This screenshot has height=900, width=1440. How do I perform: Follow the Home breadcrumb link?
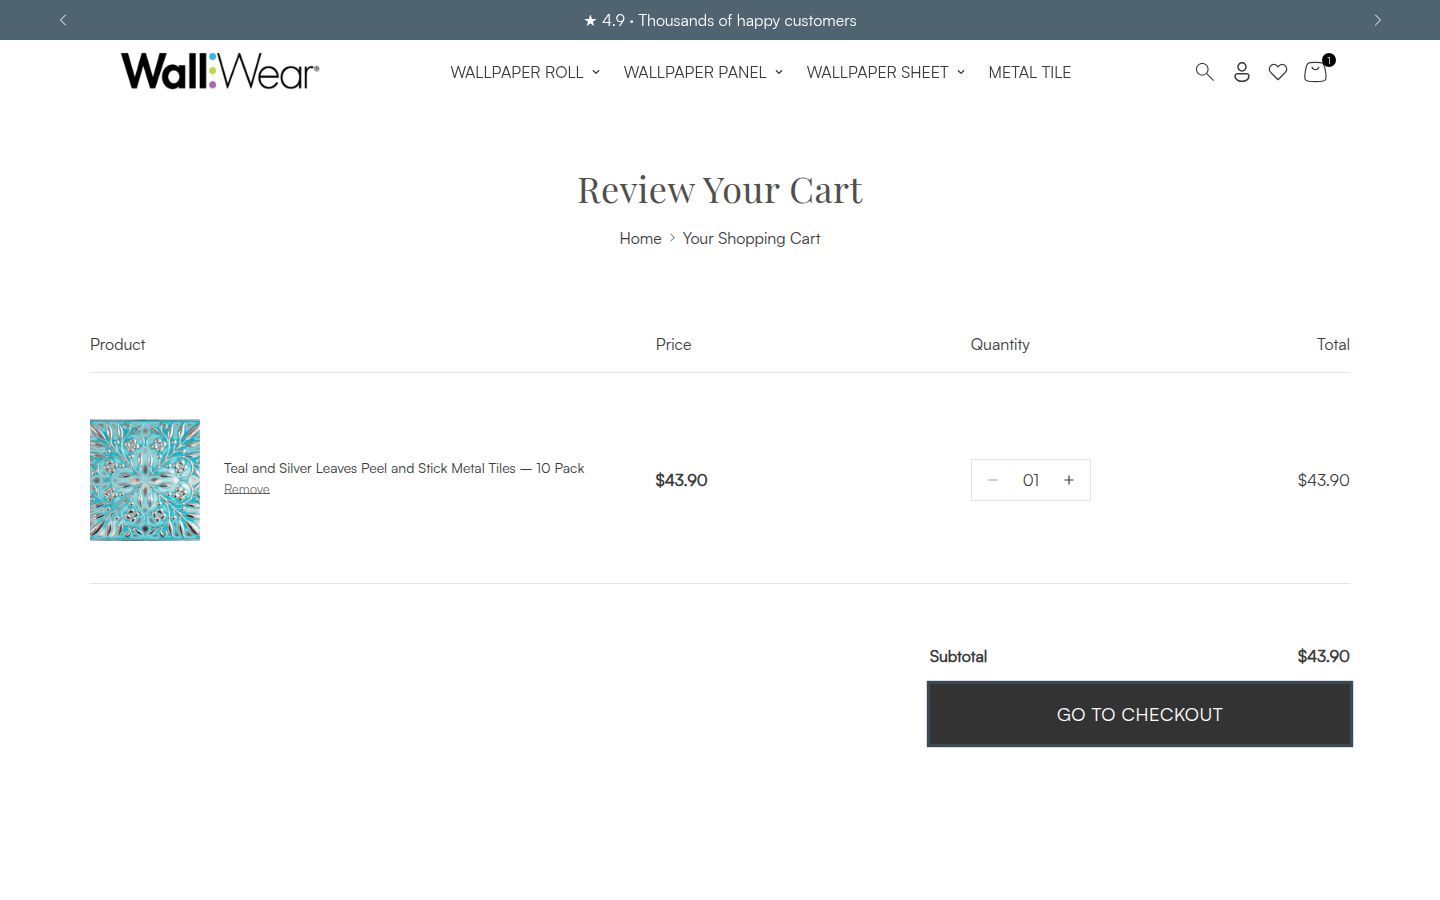[640, 238]
